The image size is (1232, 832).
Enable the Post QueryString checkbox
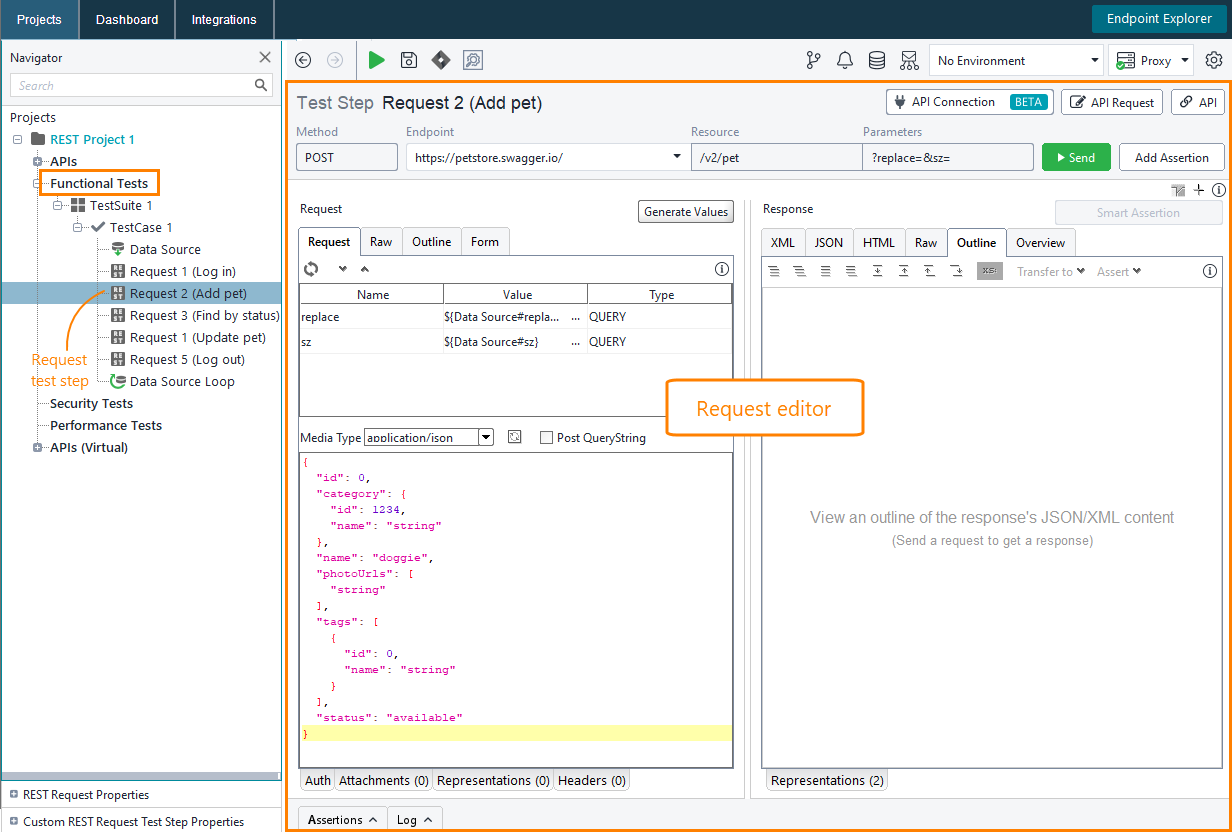(546, 437)
